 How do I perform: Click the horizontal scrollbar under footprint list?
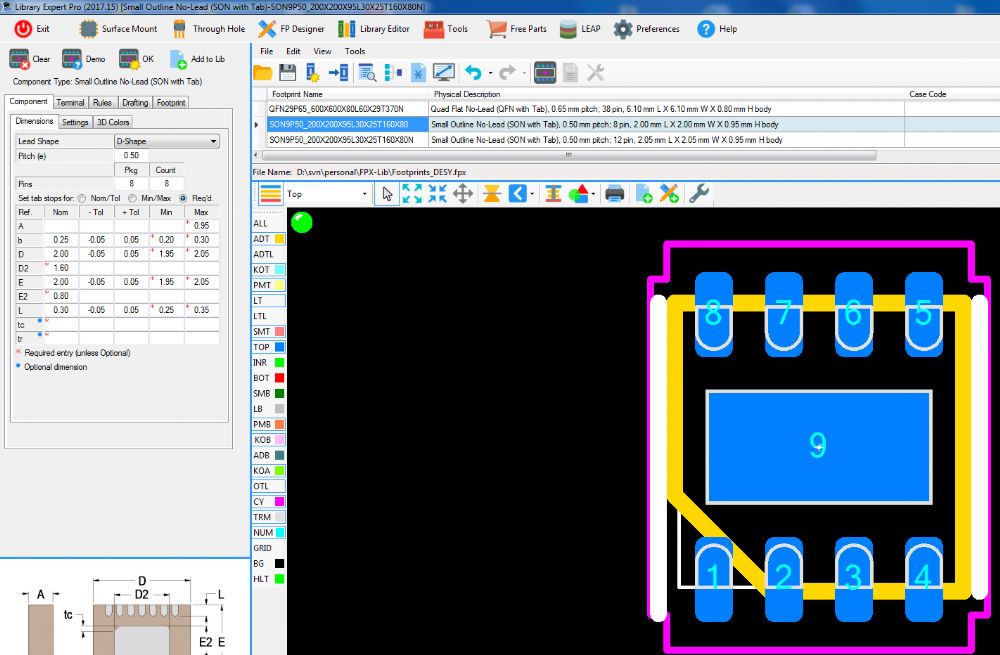[568, 155]
